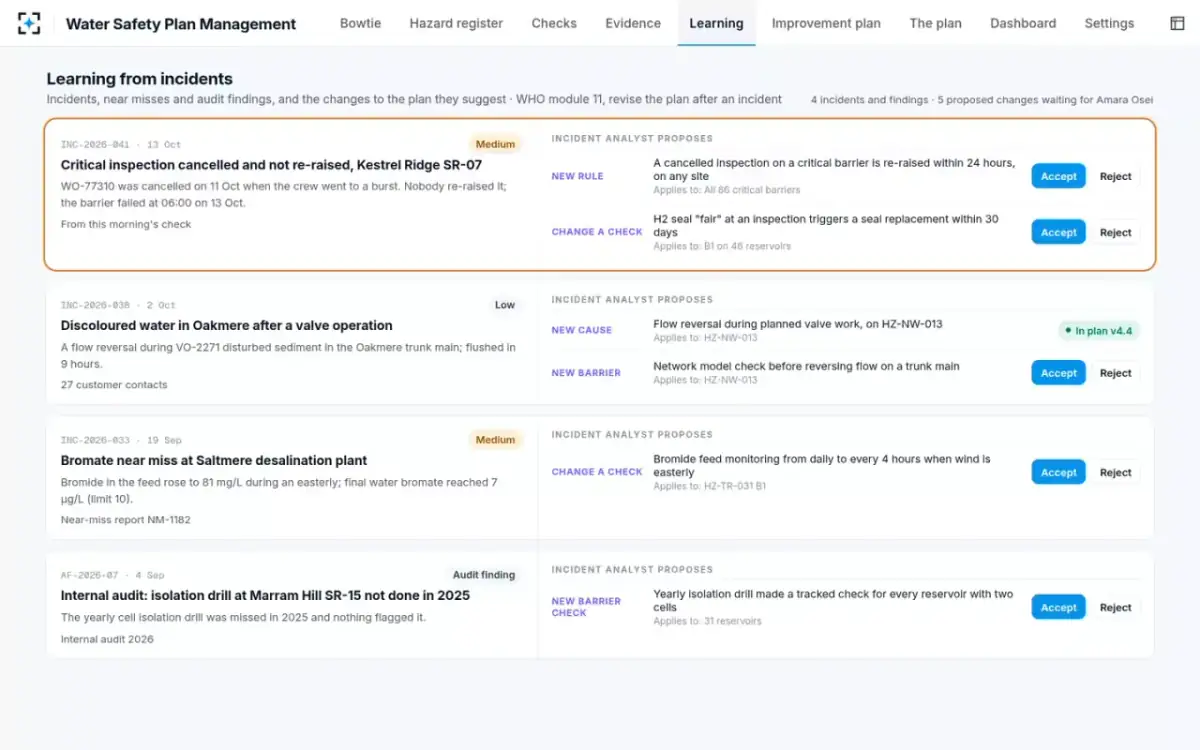Image resolution: width=1200 pixels, height=750 pixels.
Task: Select Discoloured water in Oakmere incident
Action: coord(226,326)
